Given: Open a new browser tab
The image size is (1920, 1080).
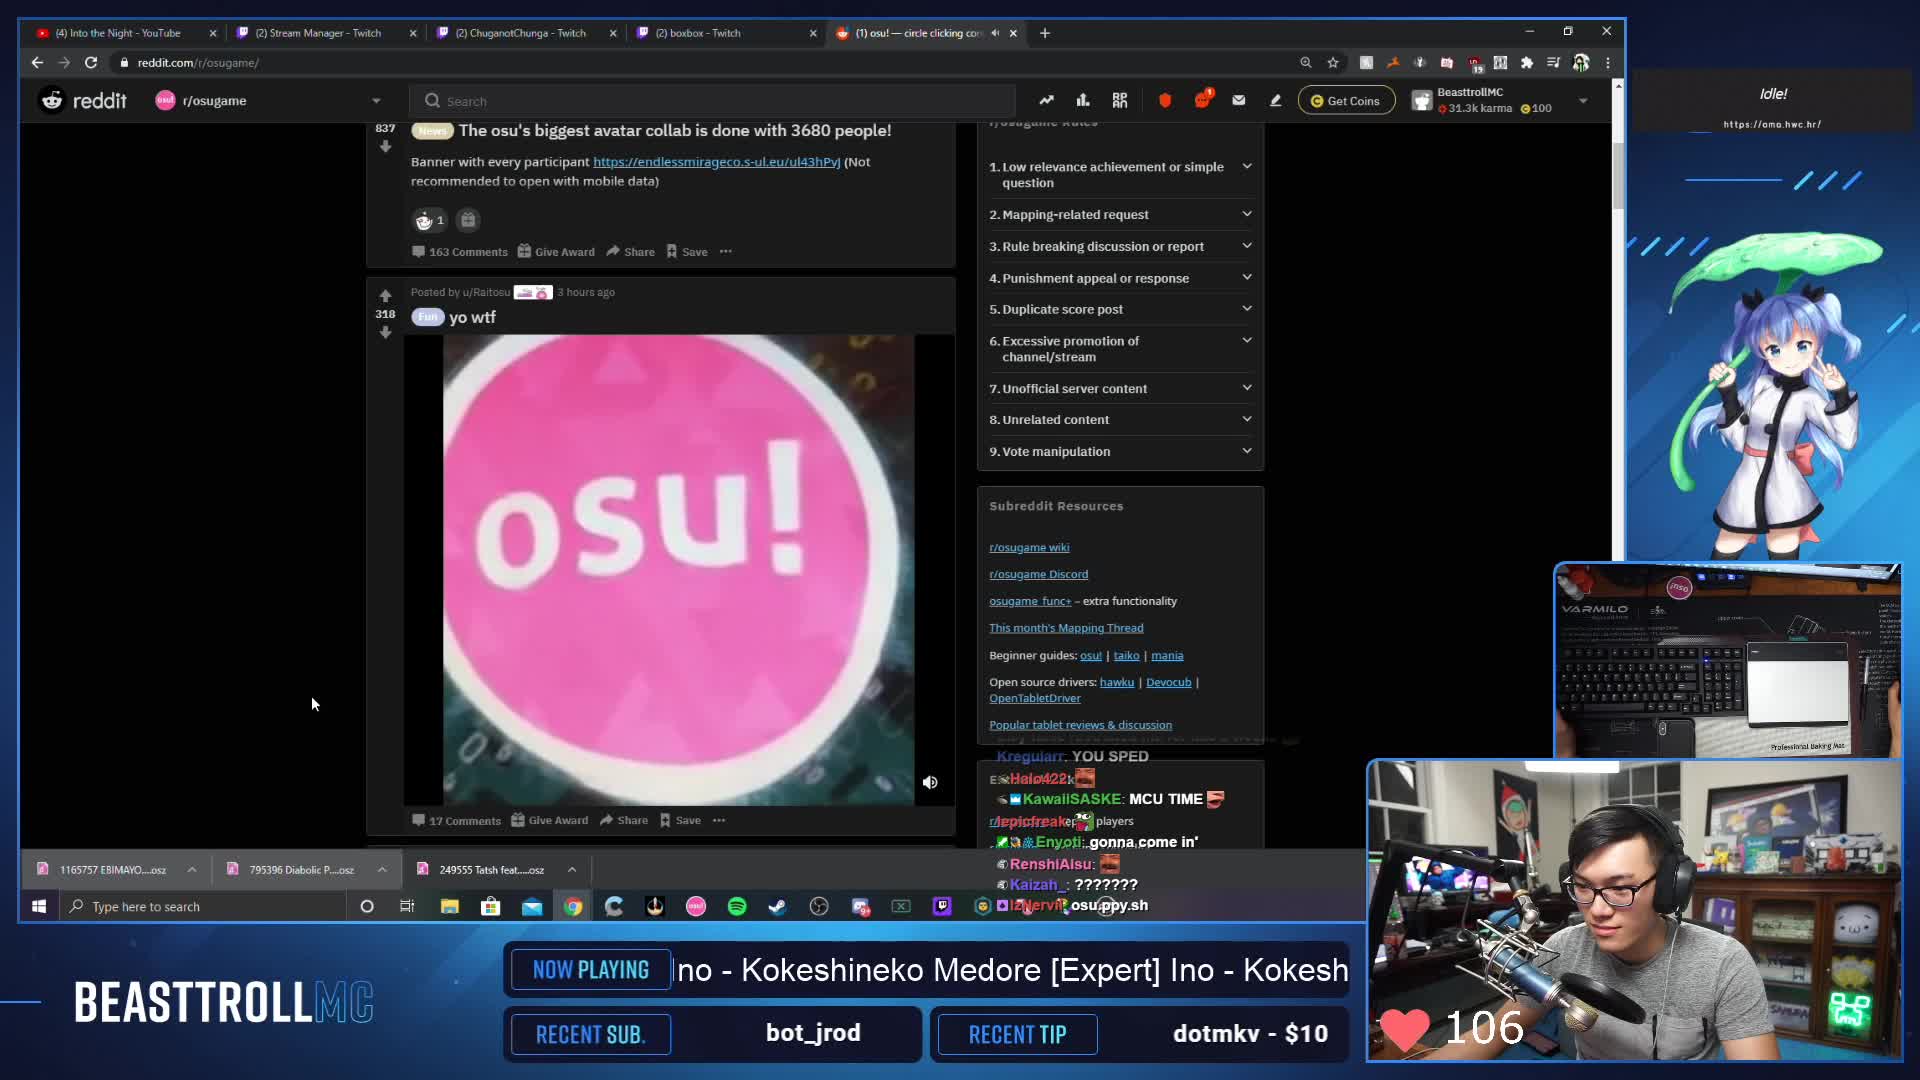Looking at the screenshot, I should (x=1045, y=33).
